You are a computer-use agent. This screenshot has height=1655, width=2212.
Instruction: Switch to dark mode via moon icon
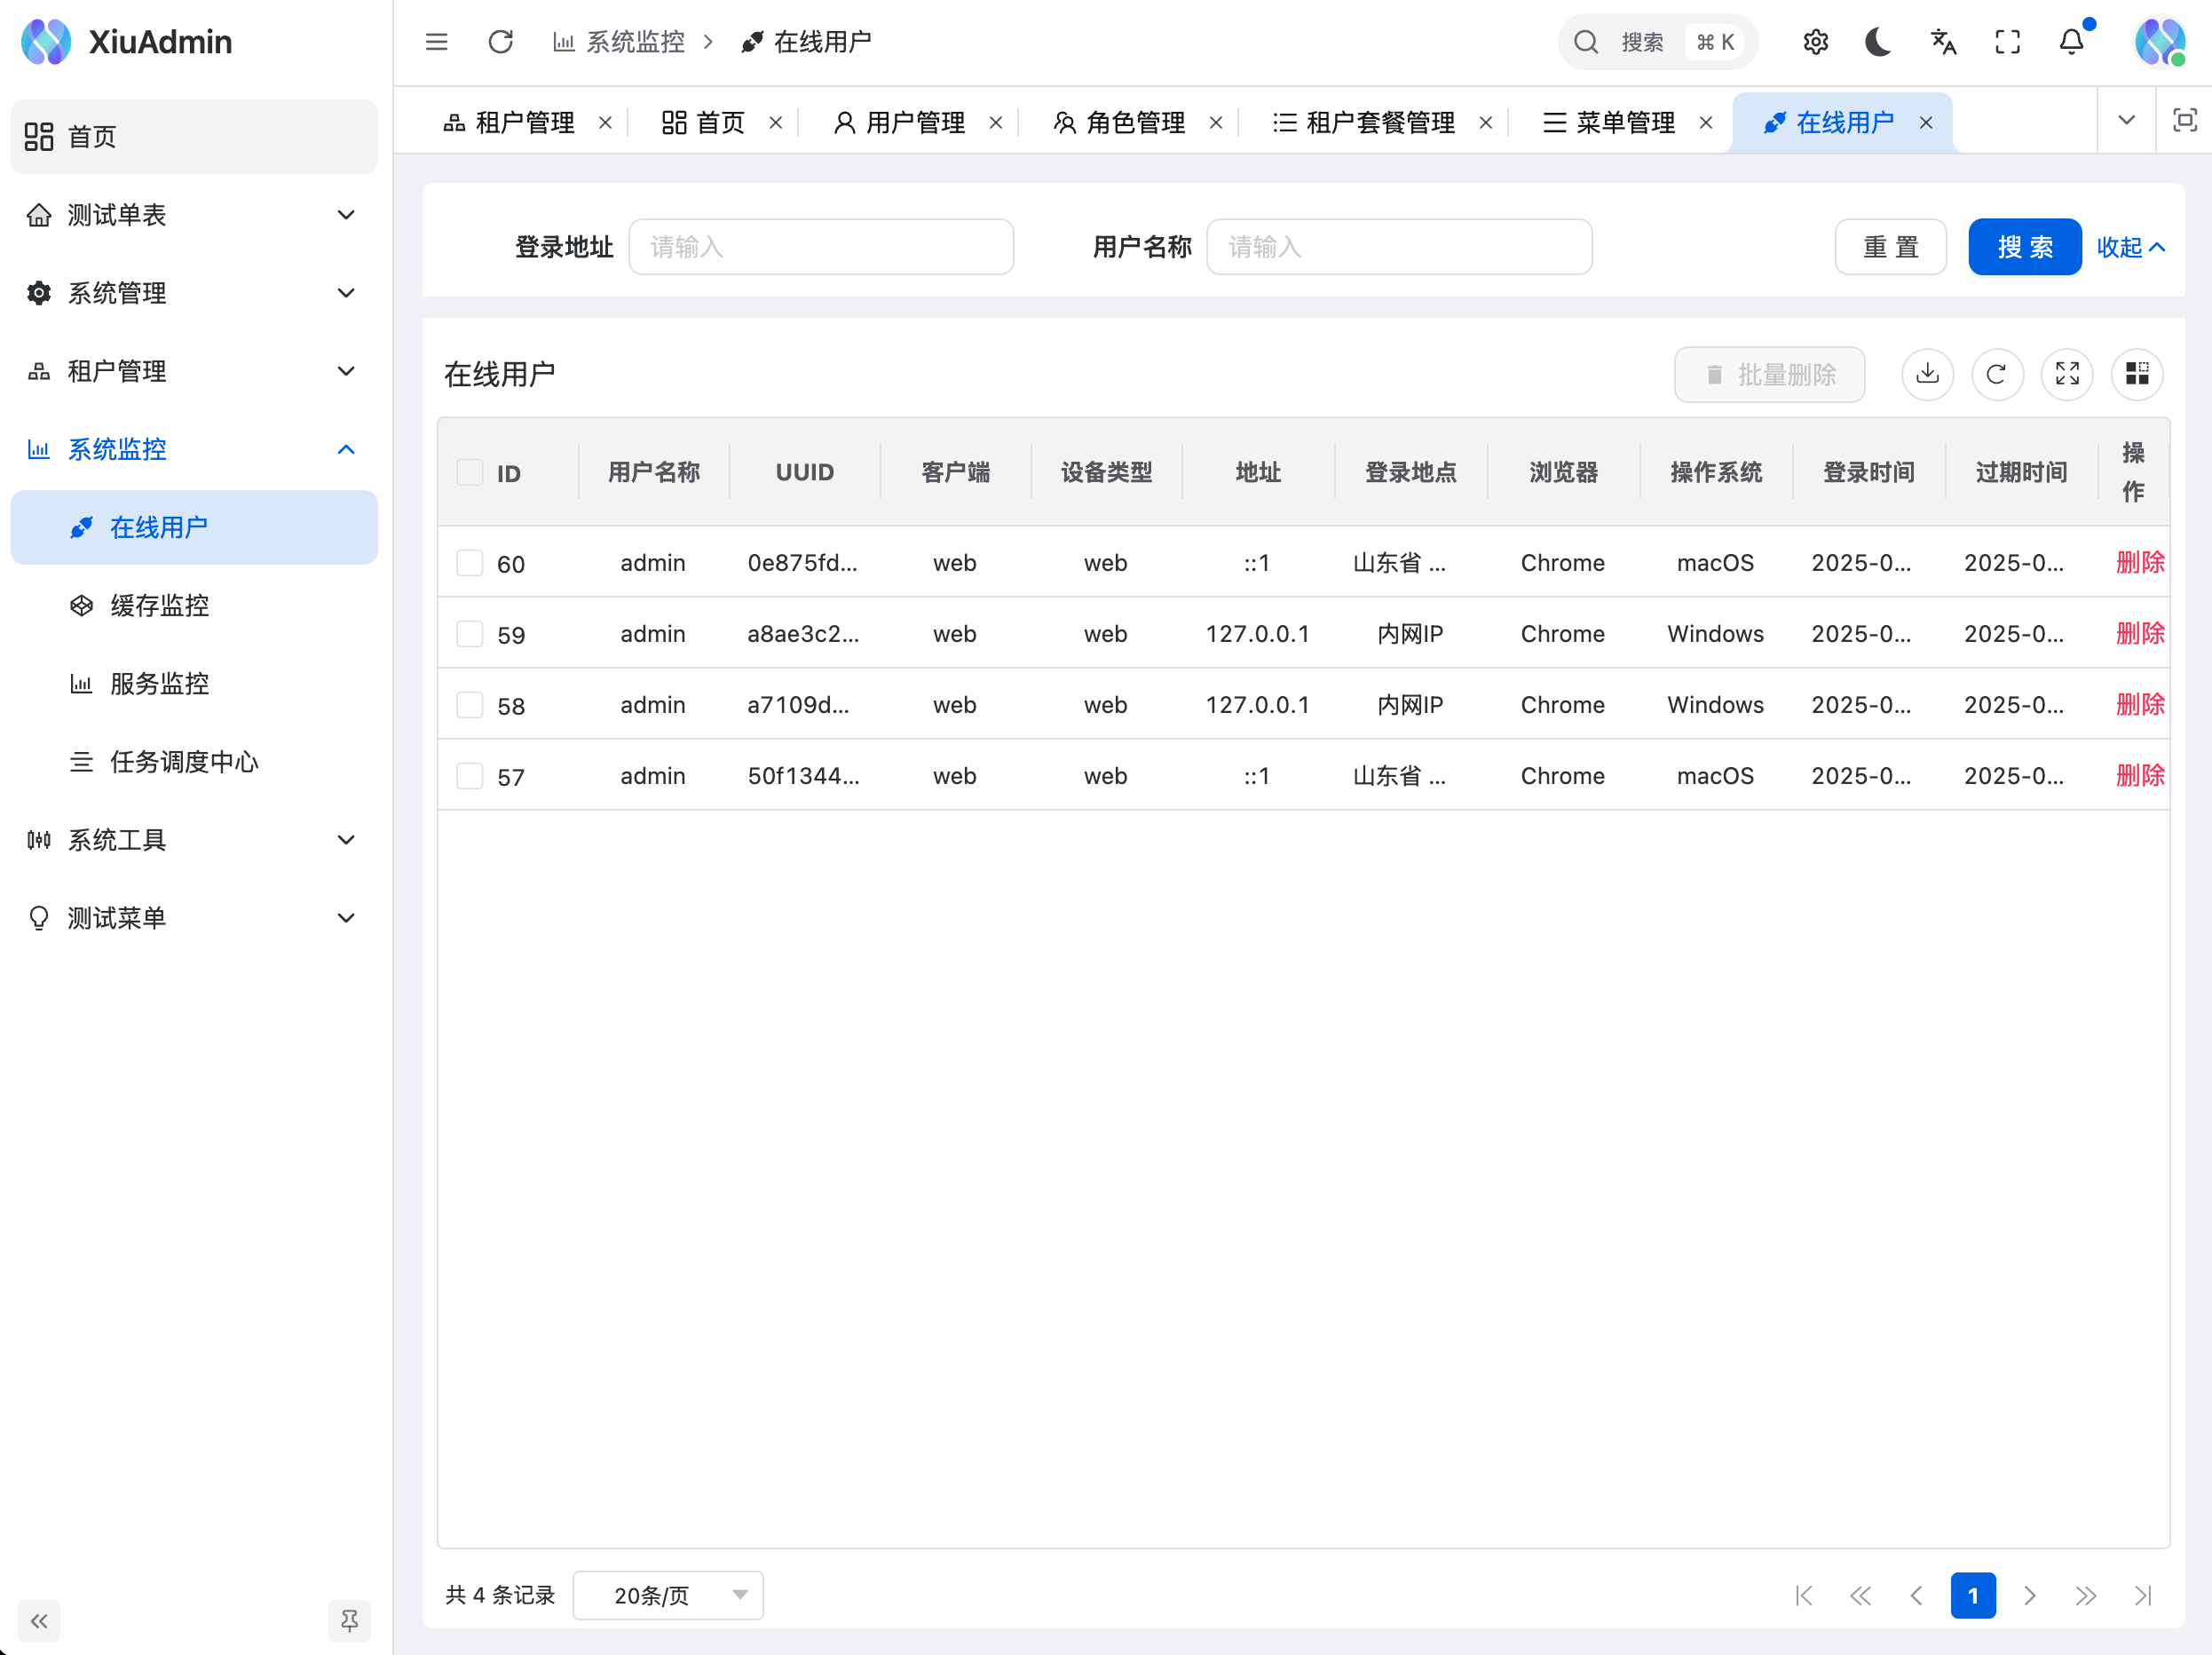tap(1878, 42)
